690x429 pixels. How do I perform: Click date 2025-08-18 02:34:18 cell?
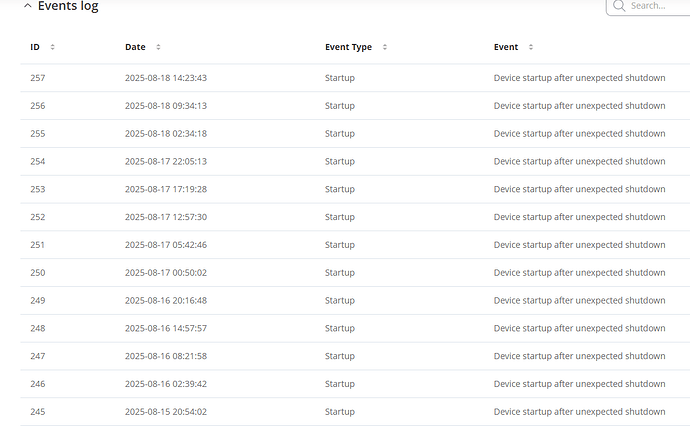point(166,134)
